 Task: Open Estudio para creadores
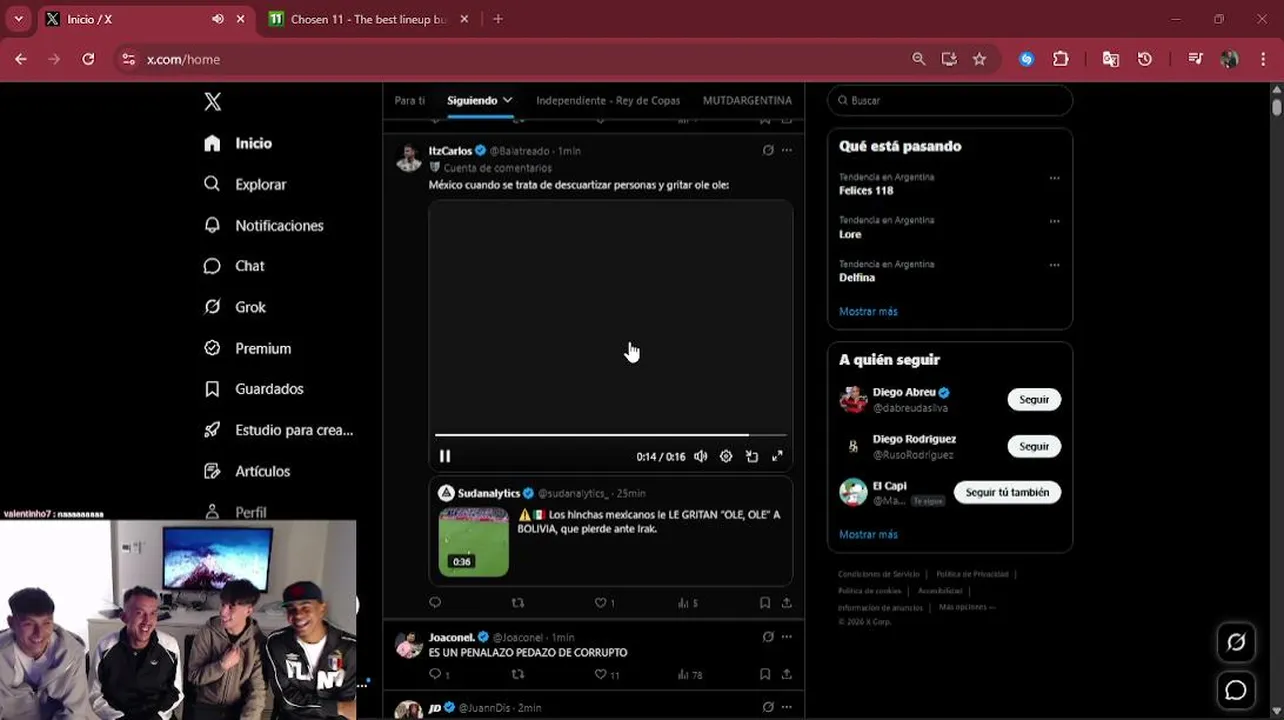[x=279, y=430]
